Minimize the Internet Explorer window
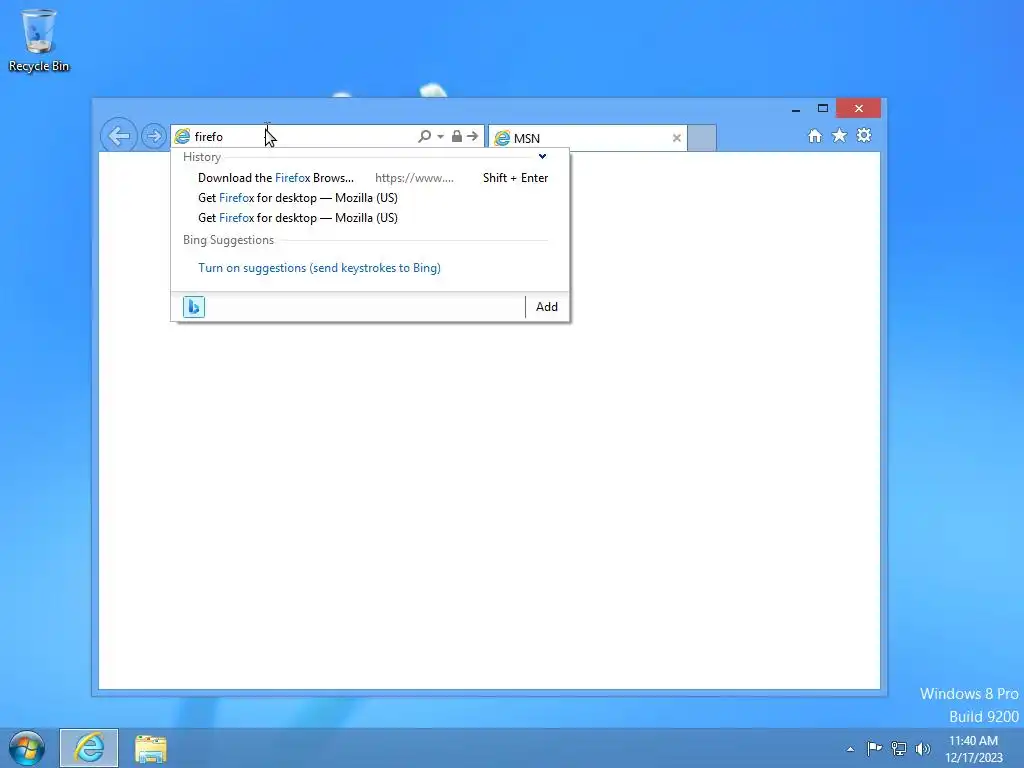The image size is (1024, 768). (x=795, y=108)
